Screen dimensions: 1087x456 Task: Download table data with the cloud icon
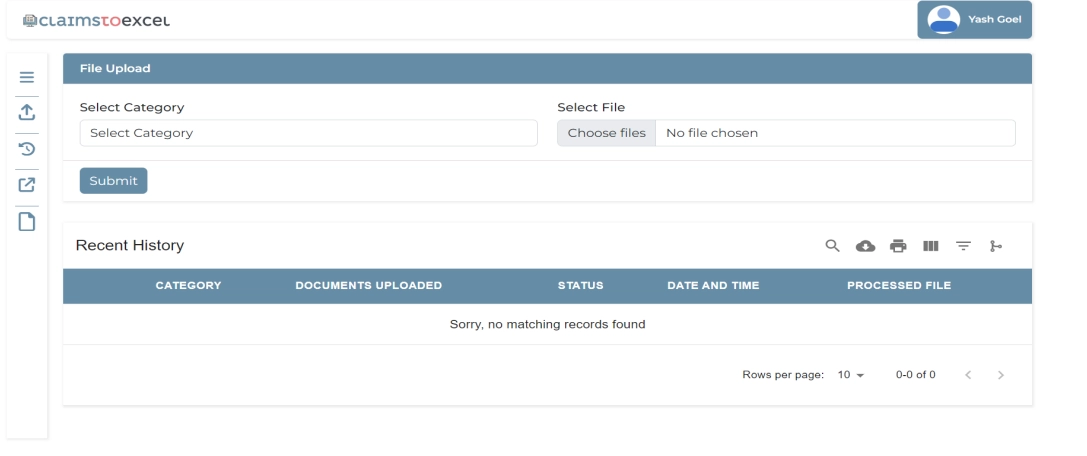(x=865, y=246)
